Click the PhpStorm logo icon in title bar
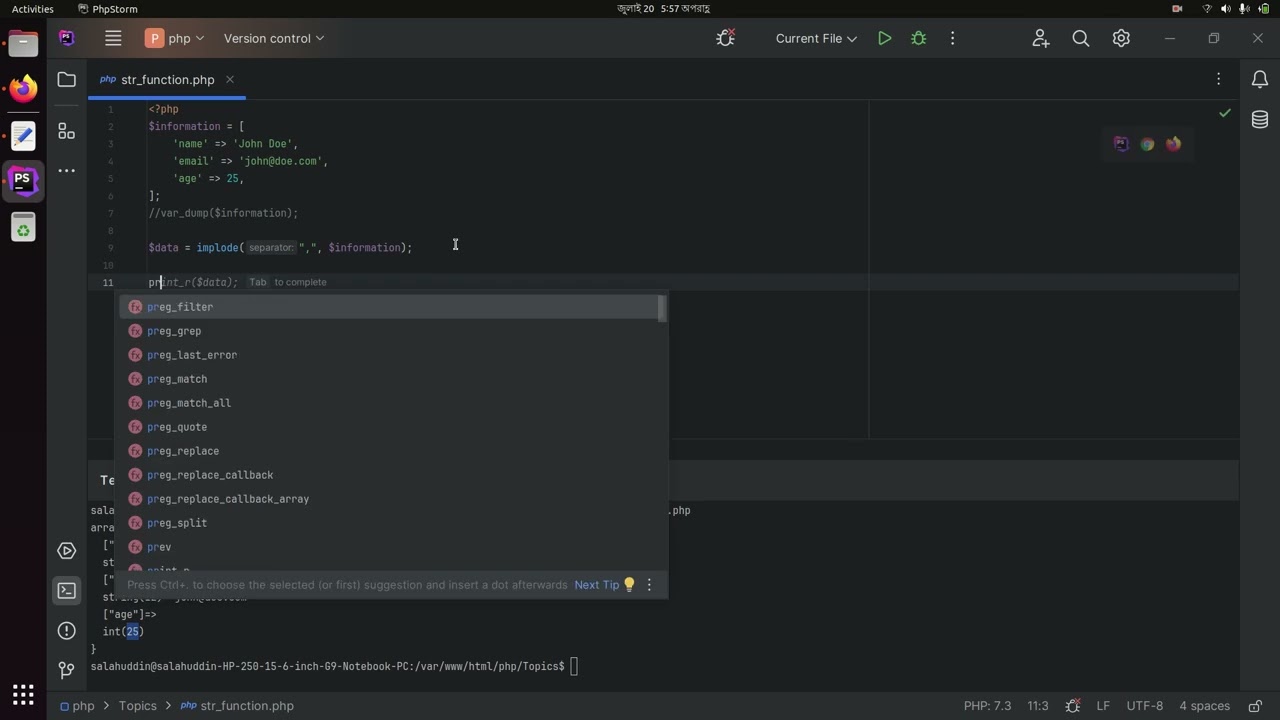The height and width of the screenshot is (720, 1280). coord(67,38)
